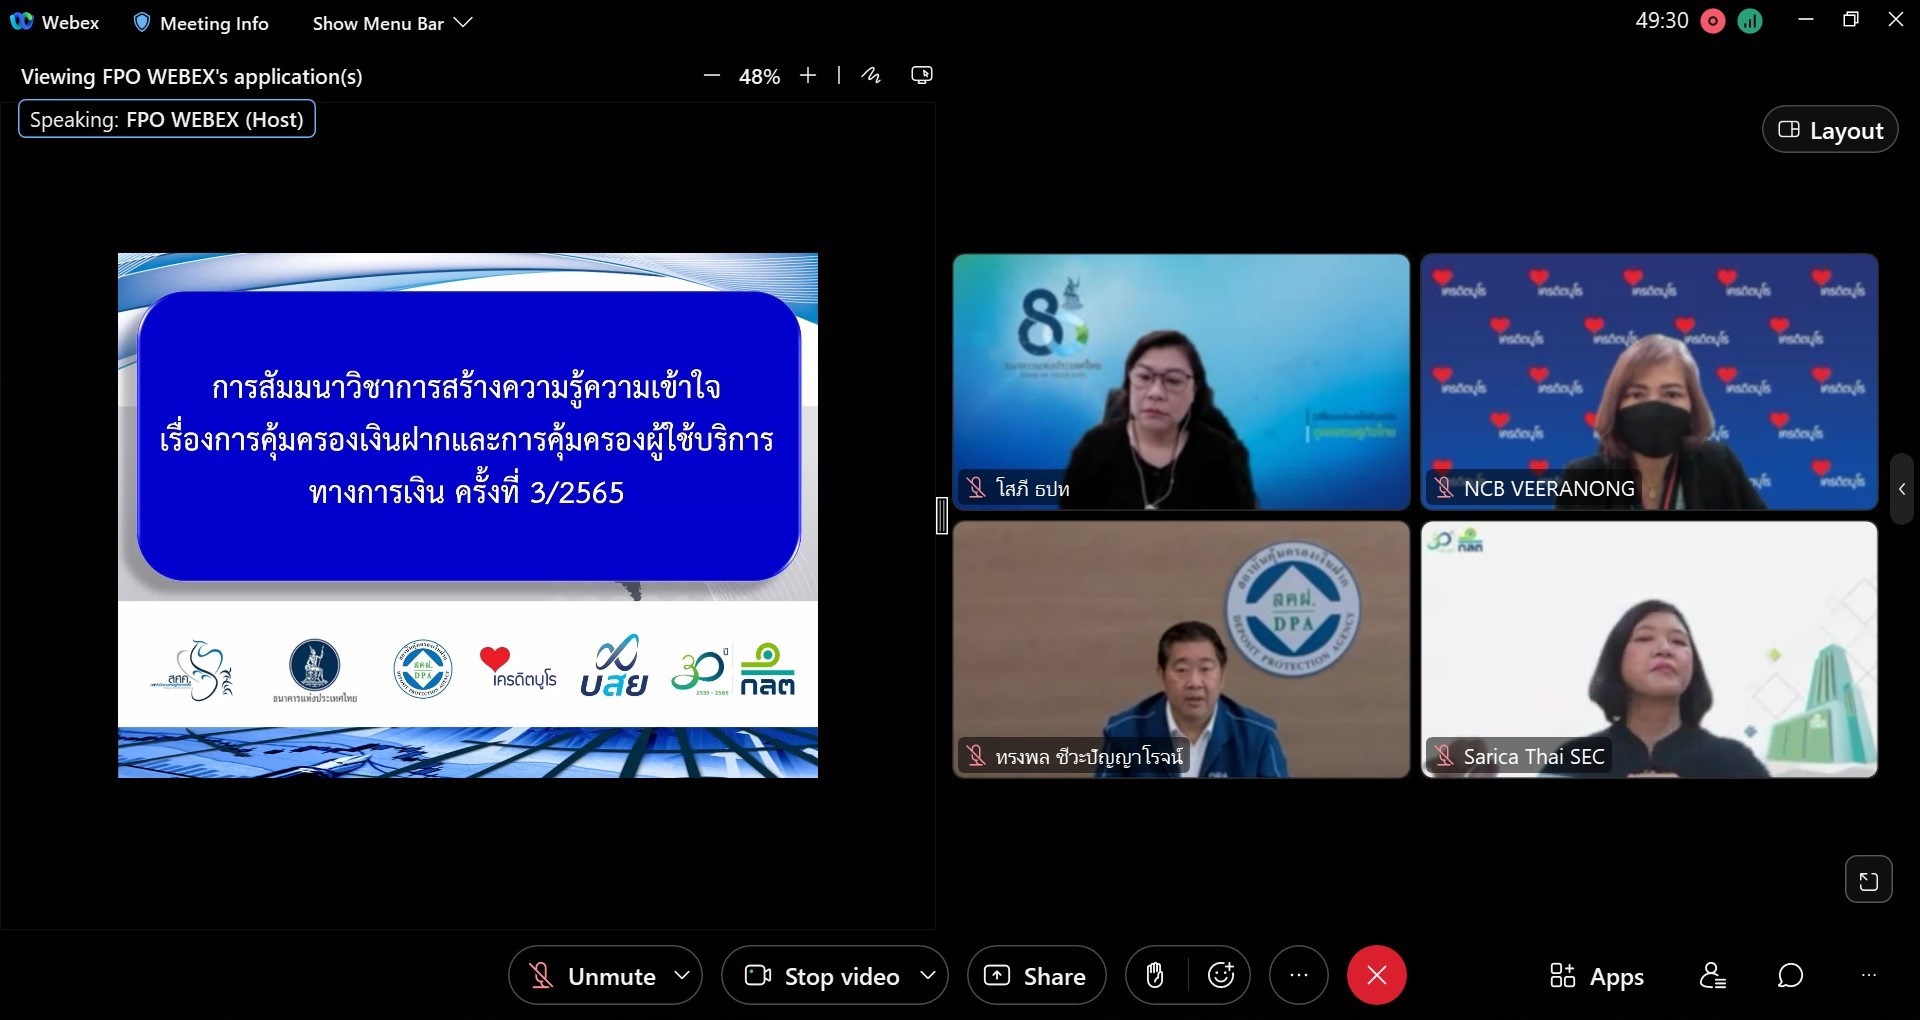Click the shared screen options monitor icon

tap(922, 75)
